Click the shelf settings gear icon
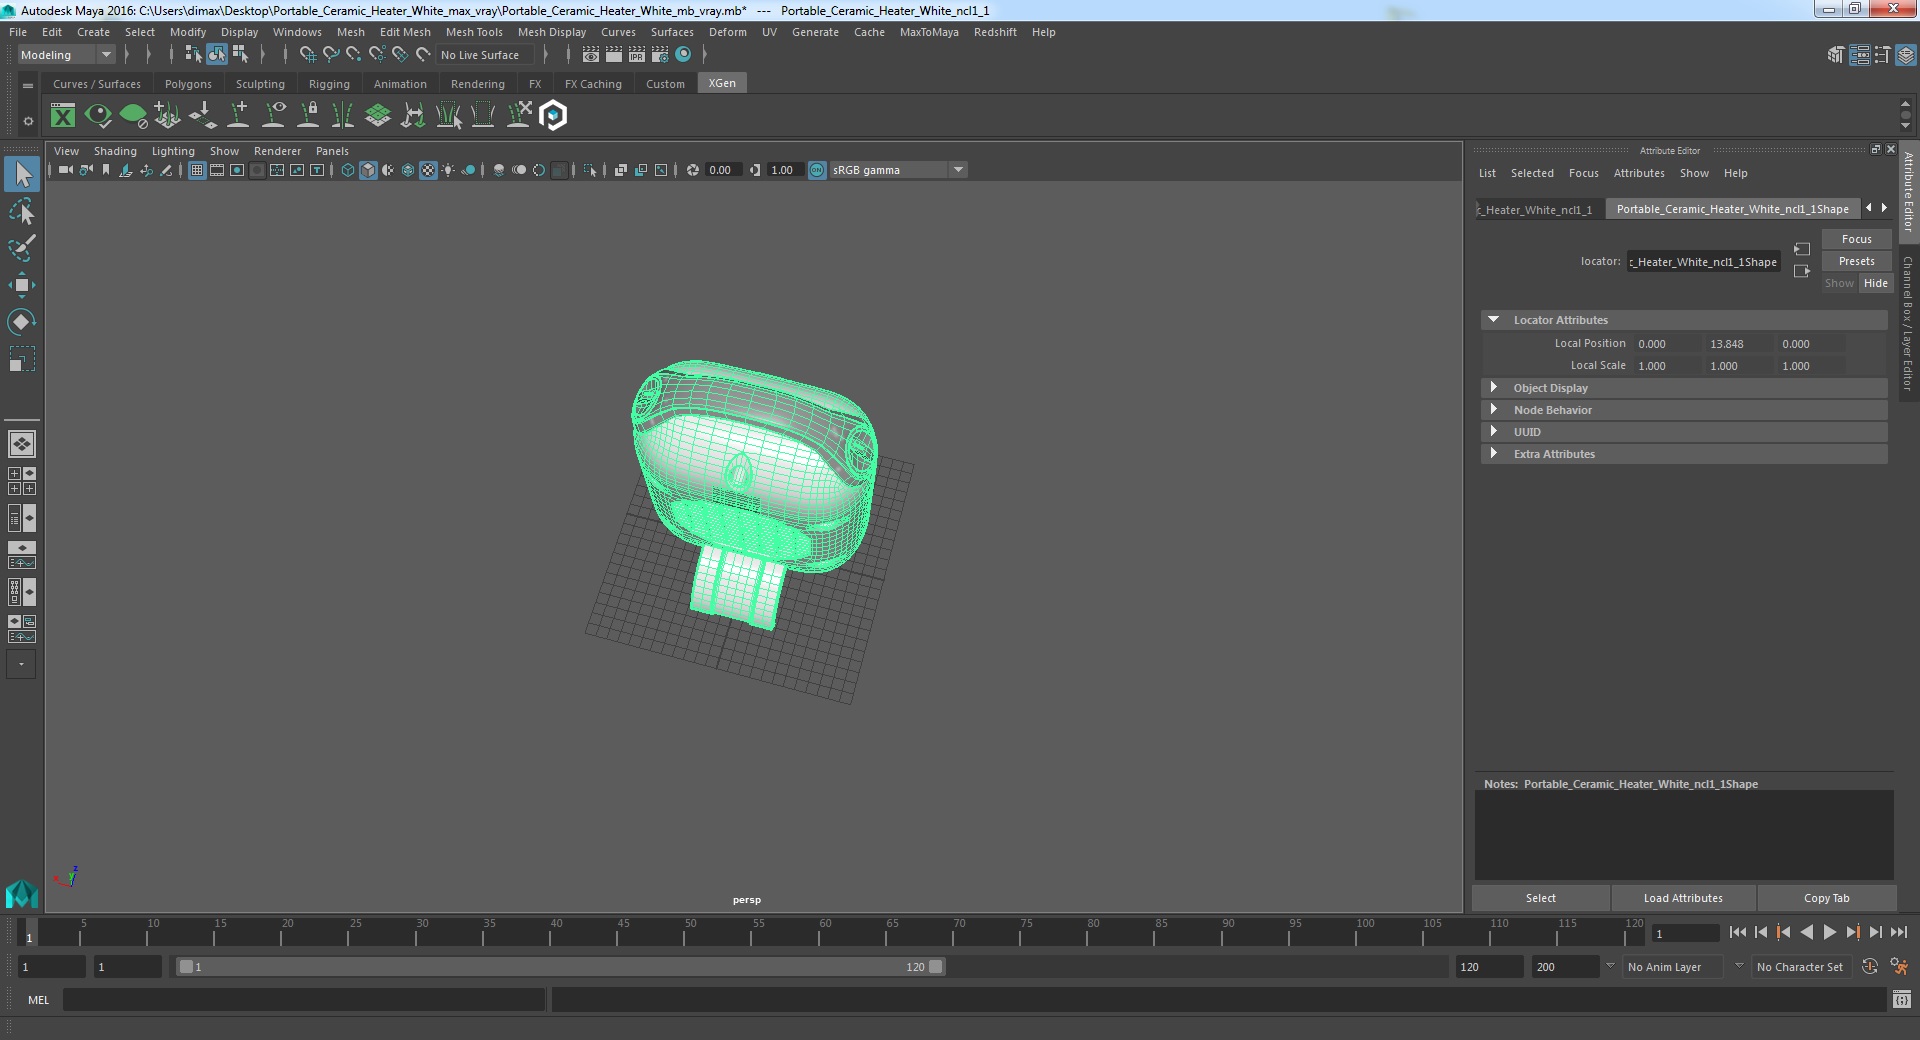The width and height of the screenshot is (1920, 1040). (x=28, y=122)
